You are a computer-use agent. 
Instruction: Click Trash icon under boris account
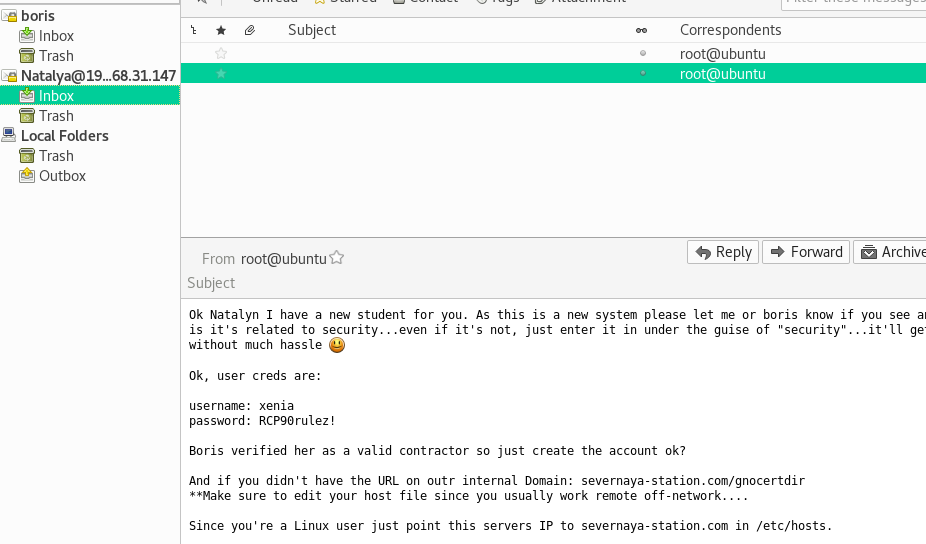pos(28,56)
